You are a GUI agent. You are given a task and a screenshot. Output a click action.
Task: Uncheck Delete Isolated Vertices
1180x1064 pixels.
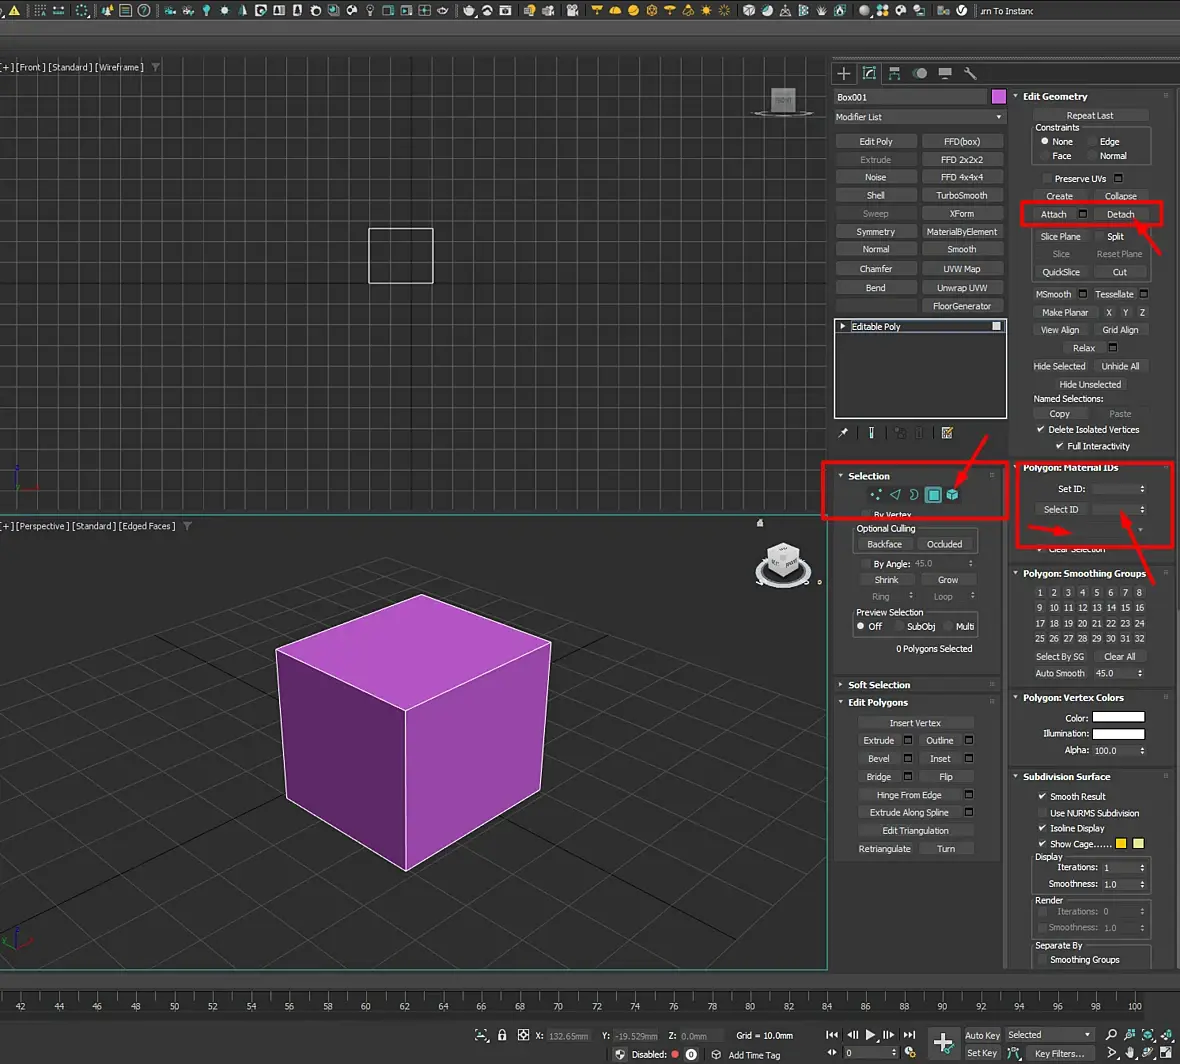[x=1041, y=430]
